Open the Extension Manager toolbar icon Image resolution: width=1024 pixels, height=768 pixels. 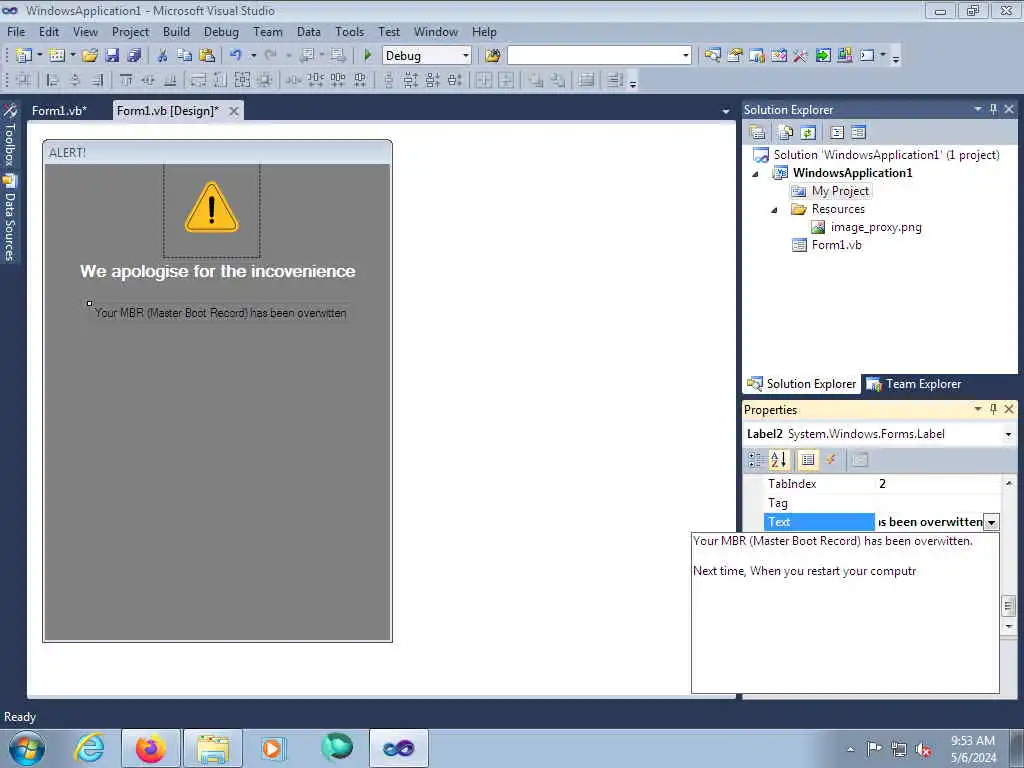pos(844,56)
